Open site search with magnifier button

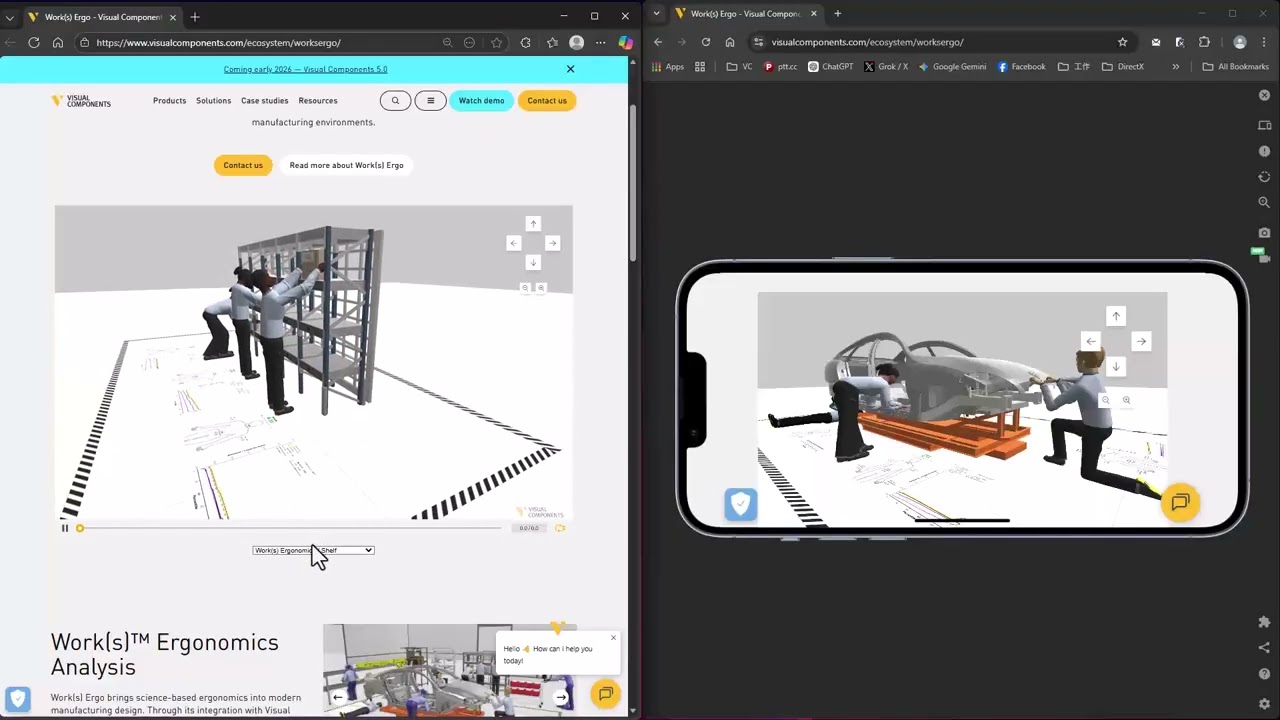point(395,100)
